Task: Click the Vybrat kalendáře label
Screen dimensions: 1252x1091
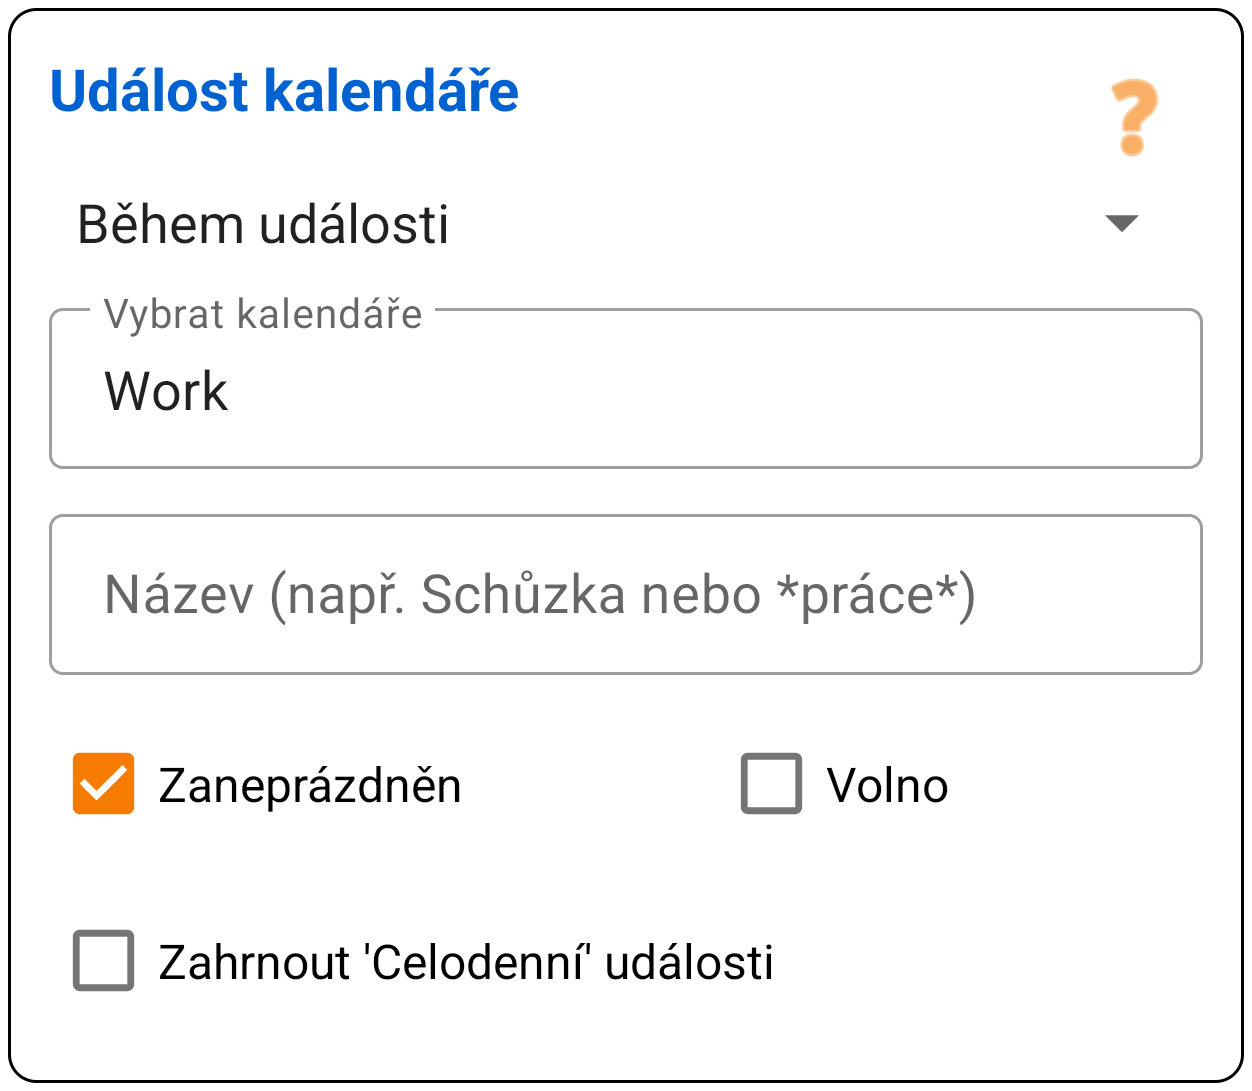Action: pos(263,313)
